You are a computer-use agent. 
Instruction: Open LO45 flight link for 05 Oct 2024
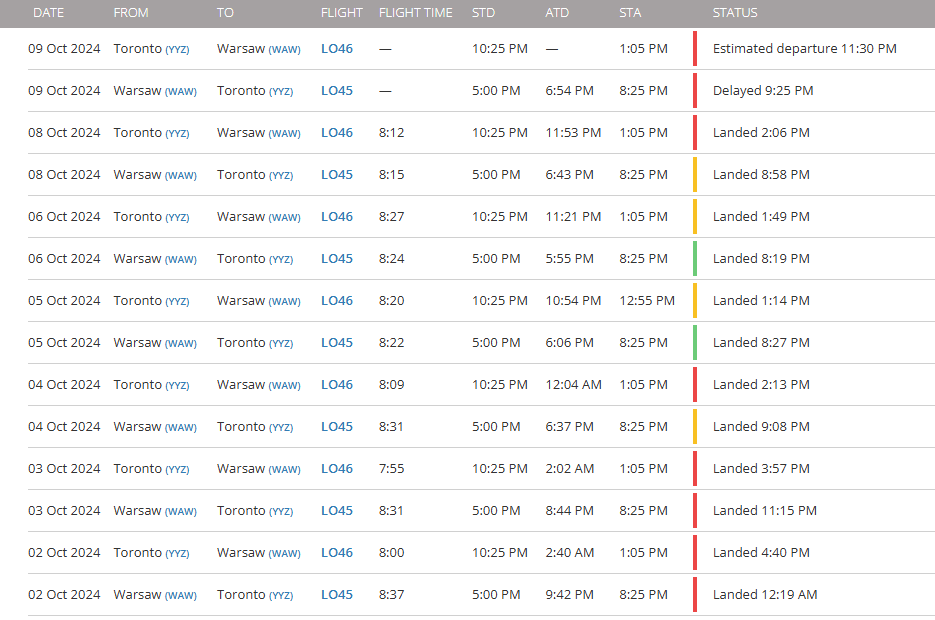(x=337, y=343)
